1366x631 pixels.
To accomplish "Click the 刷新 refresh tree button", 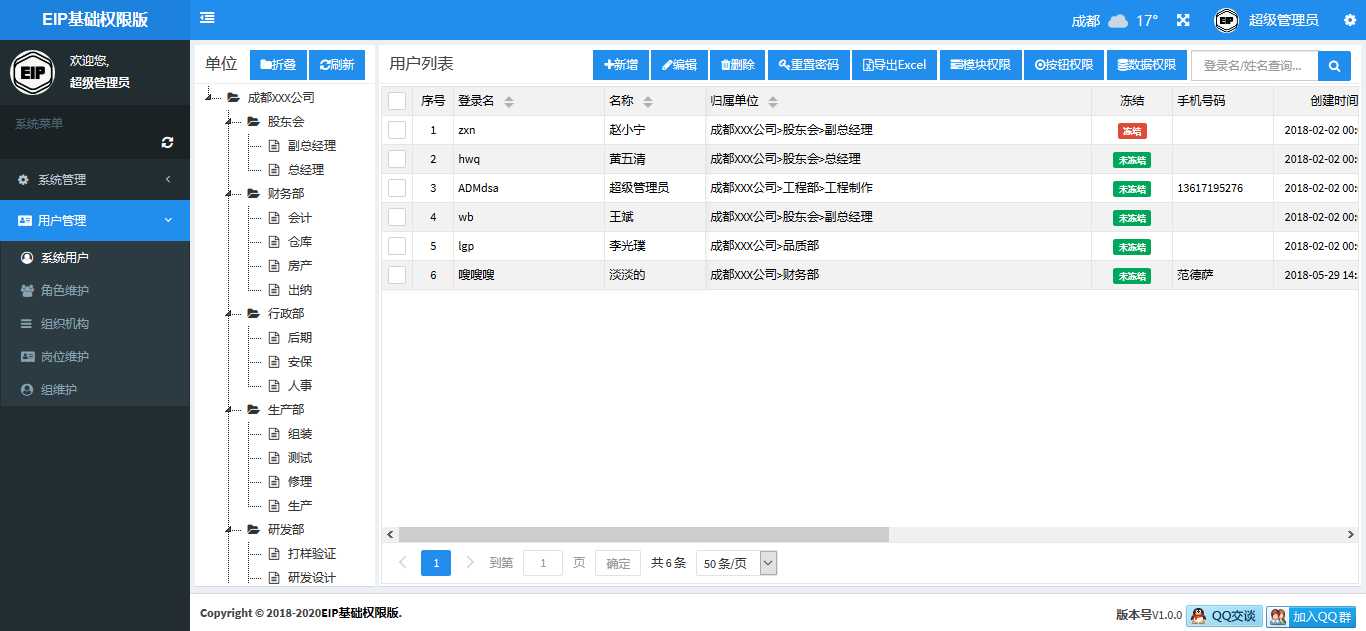I will [337, 65].
